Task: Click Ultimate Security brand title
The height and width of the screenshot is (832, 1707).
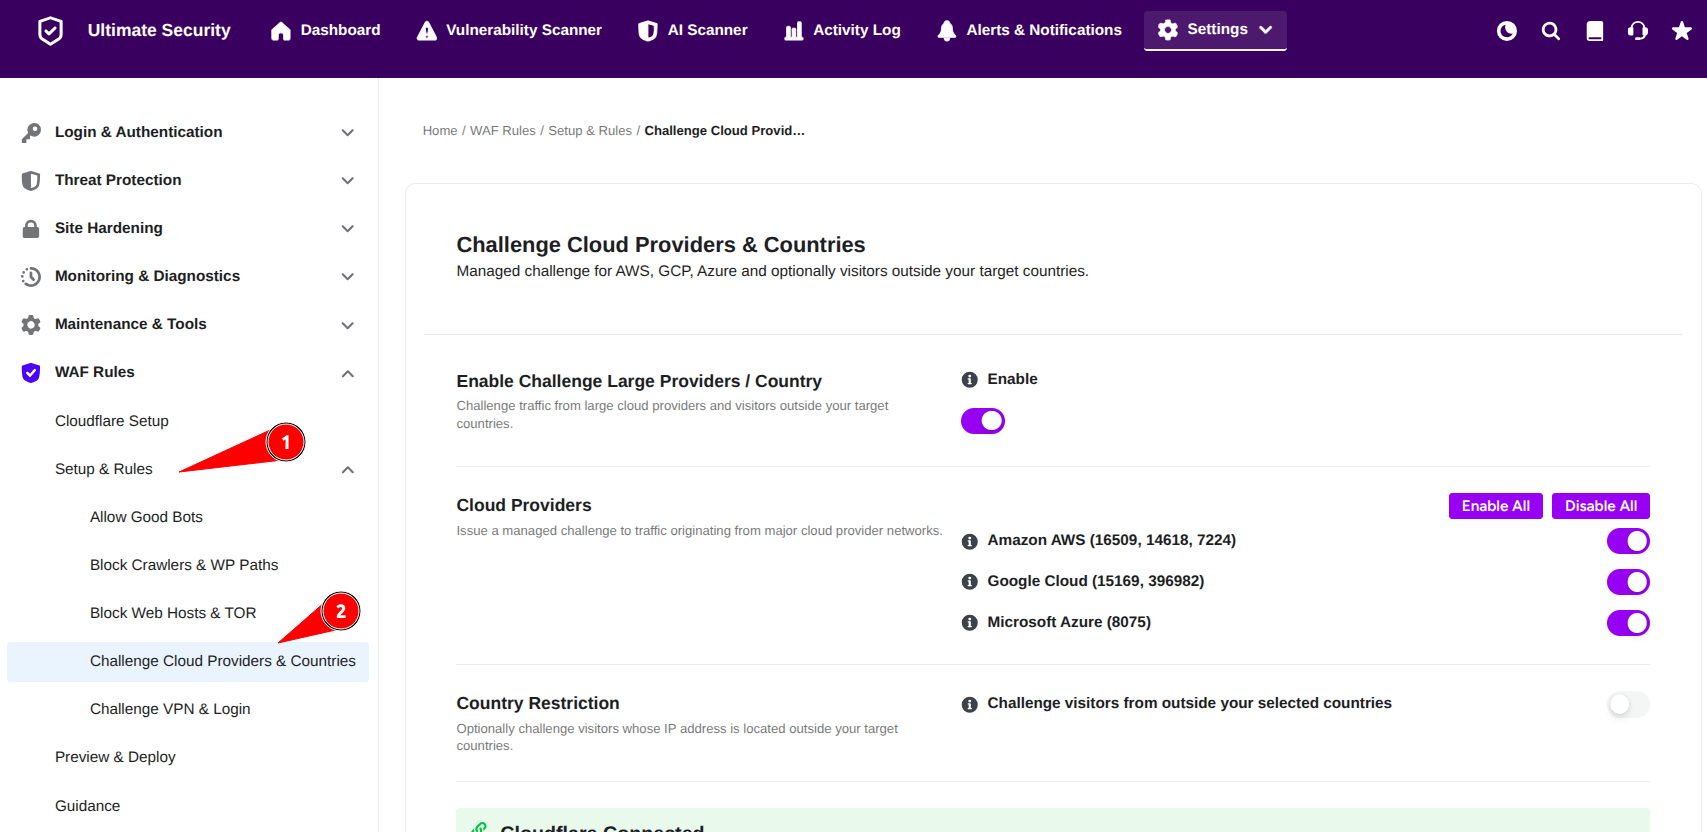Action: 159,31
